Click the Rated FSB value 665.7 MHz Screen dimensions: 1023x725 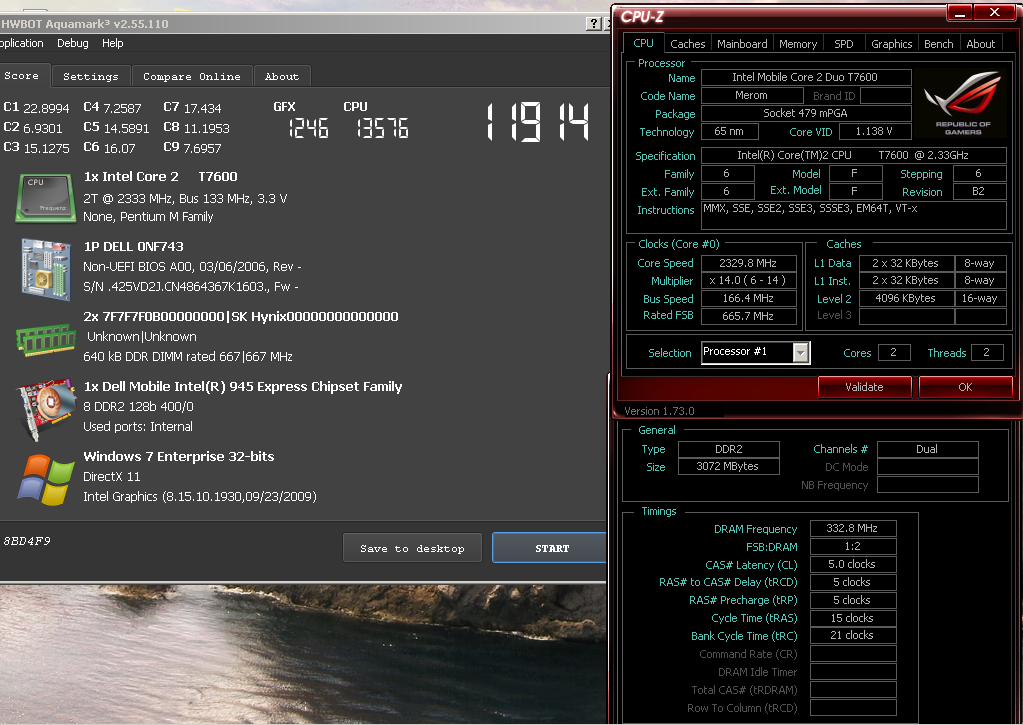pyautogui.click(x=748, y=316)
